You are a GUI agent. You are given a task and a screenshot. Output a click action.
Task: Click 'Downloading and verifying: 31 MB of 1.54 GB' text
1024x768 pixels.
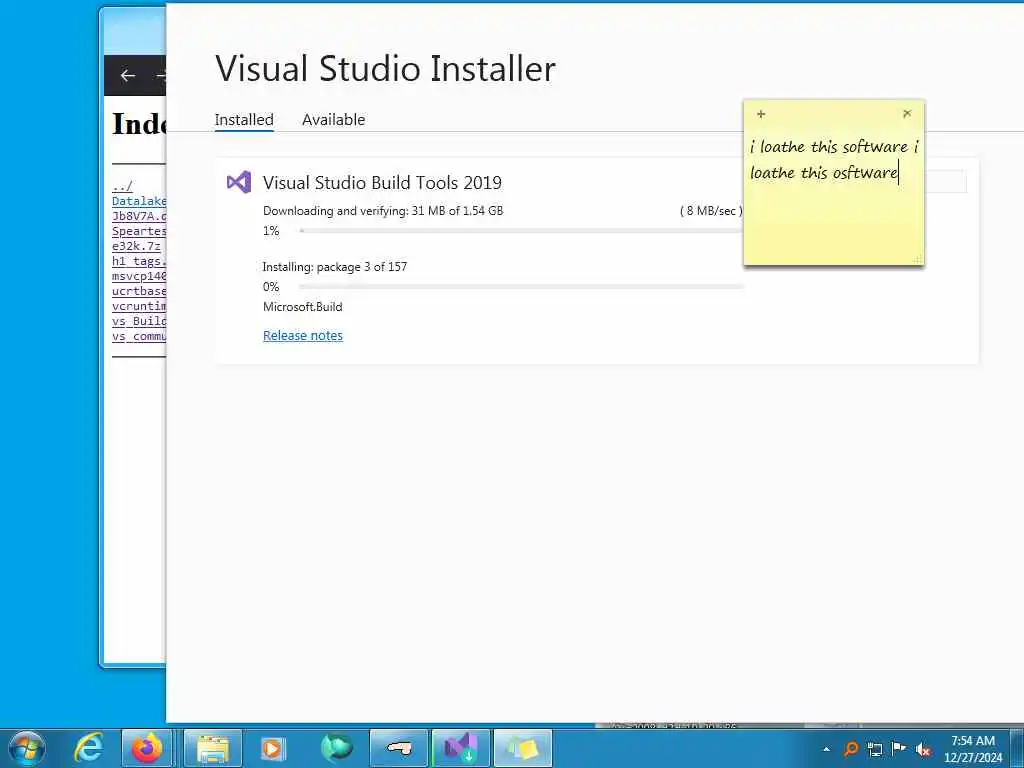pyautogui.click(x=383, y=211)
